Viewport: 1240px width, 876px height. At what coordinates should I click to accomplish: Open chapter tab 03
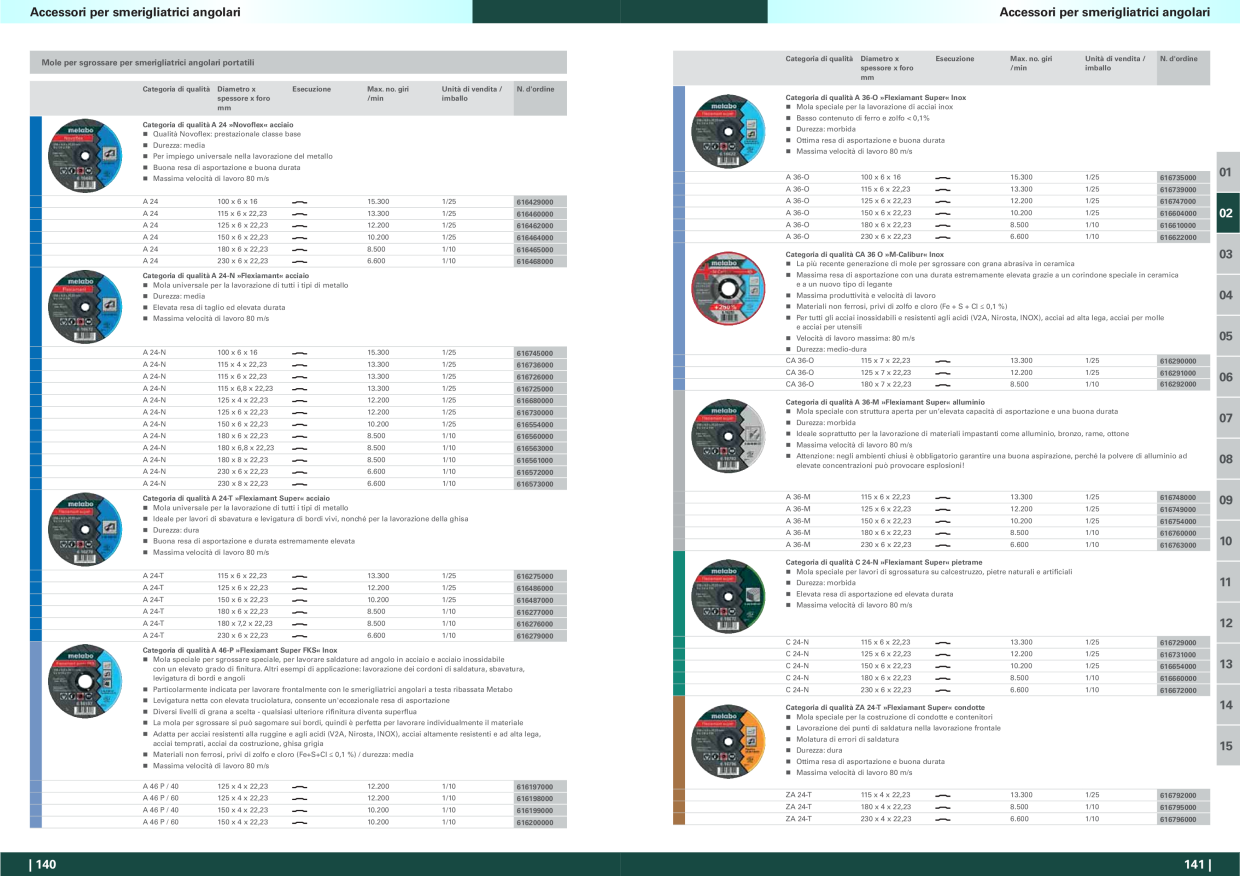pos(1227,255)
